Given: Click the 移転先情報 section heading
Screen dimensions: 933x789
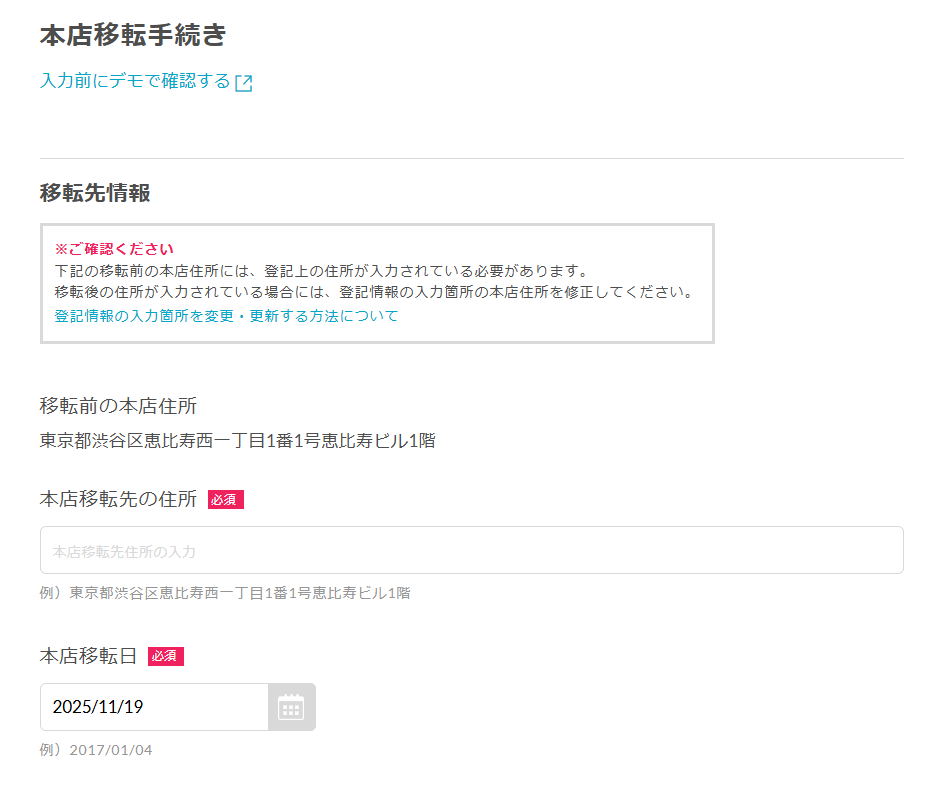Looking at the screenshot, I should pos(95,193).
